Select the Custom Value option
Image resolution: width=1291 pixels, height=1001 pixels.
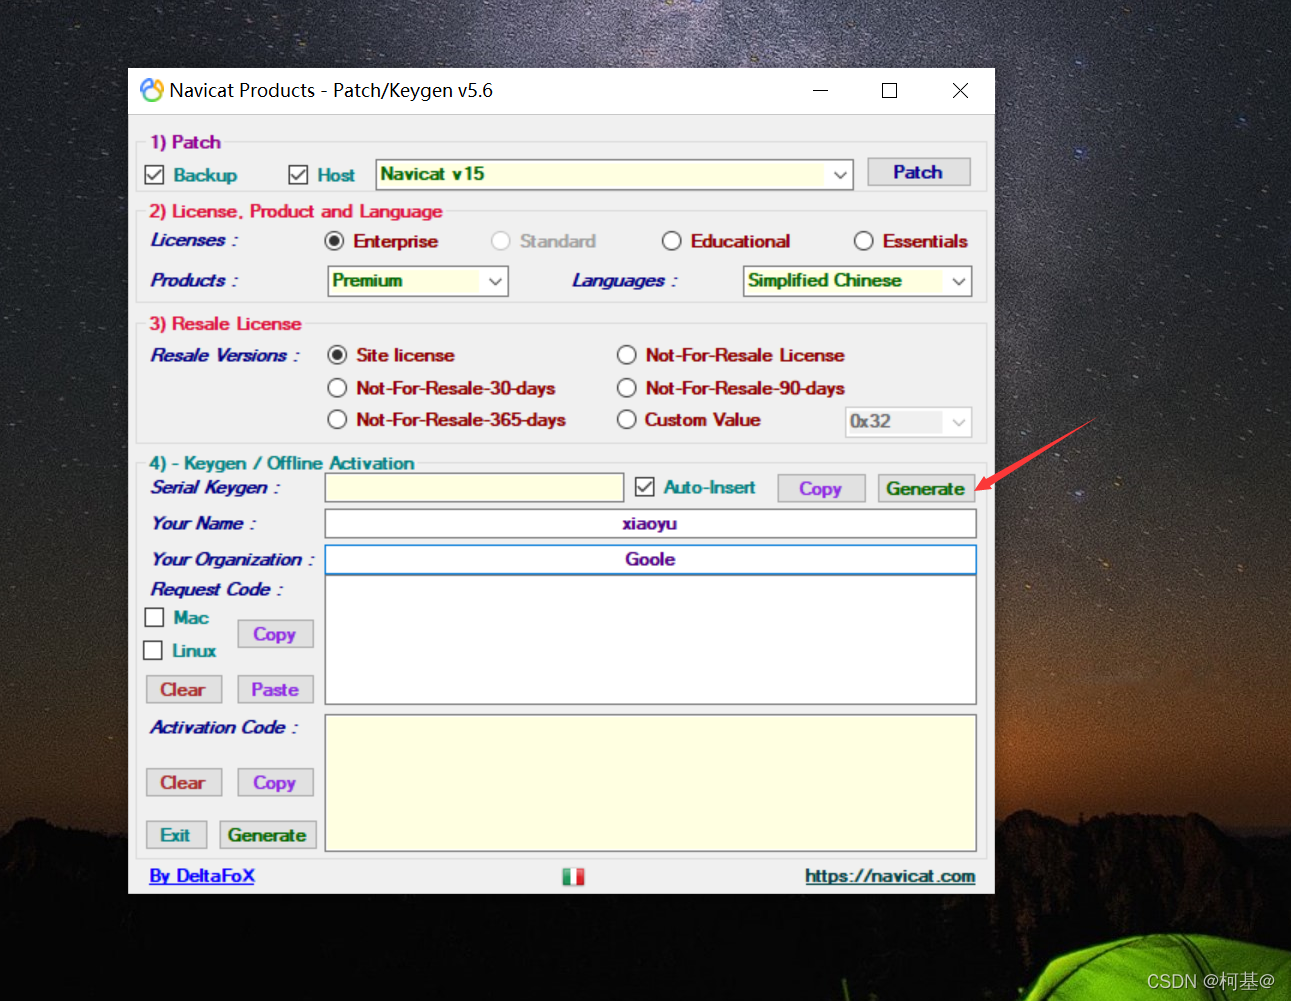627,420
